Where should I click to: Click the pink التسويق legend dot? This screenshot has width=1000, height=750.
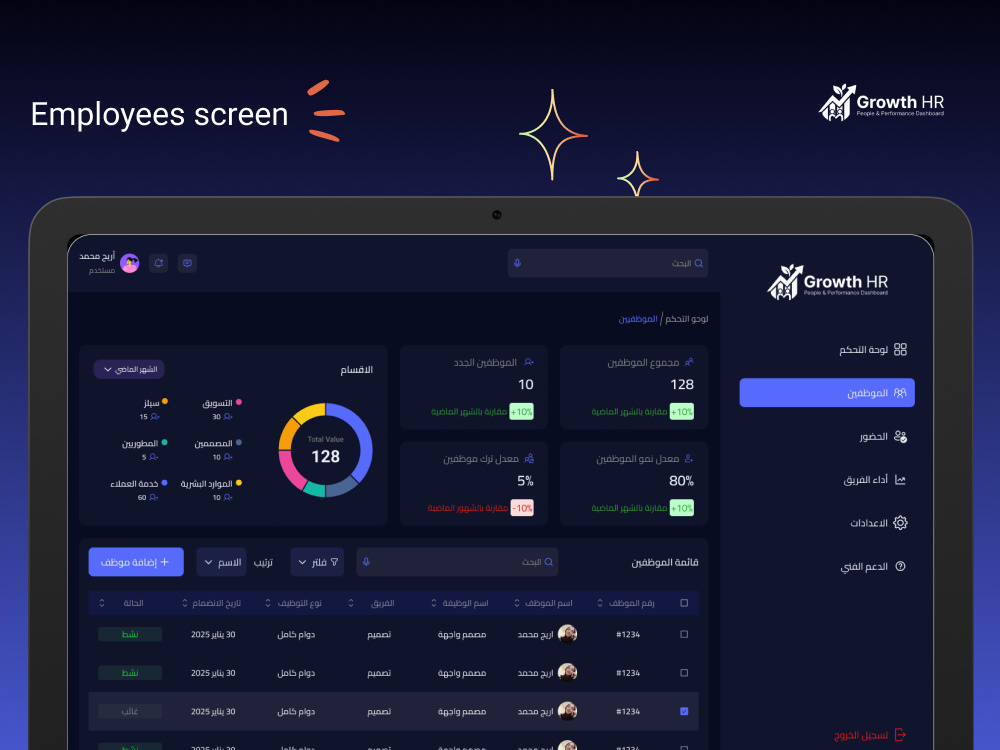pyautogui.click(x=239, y=402)
